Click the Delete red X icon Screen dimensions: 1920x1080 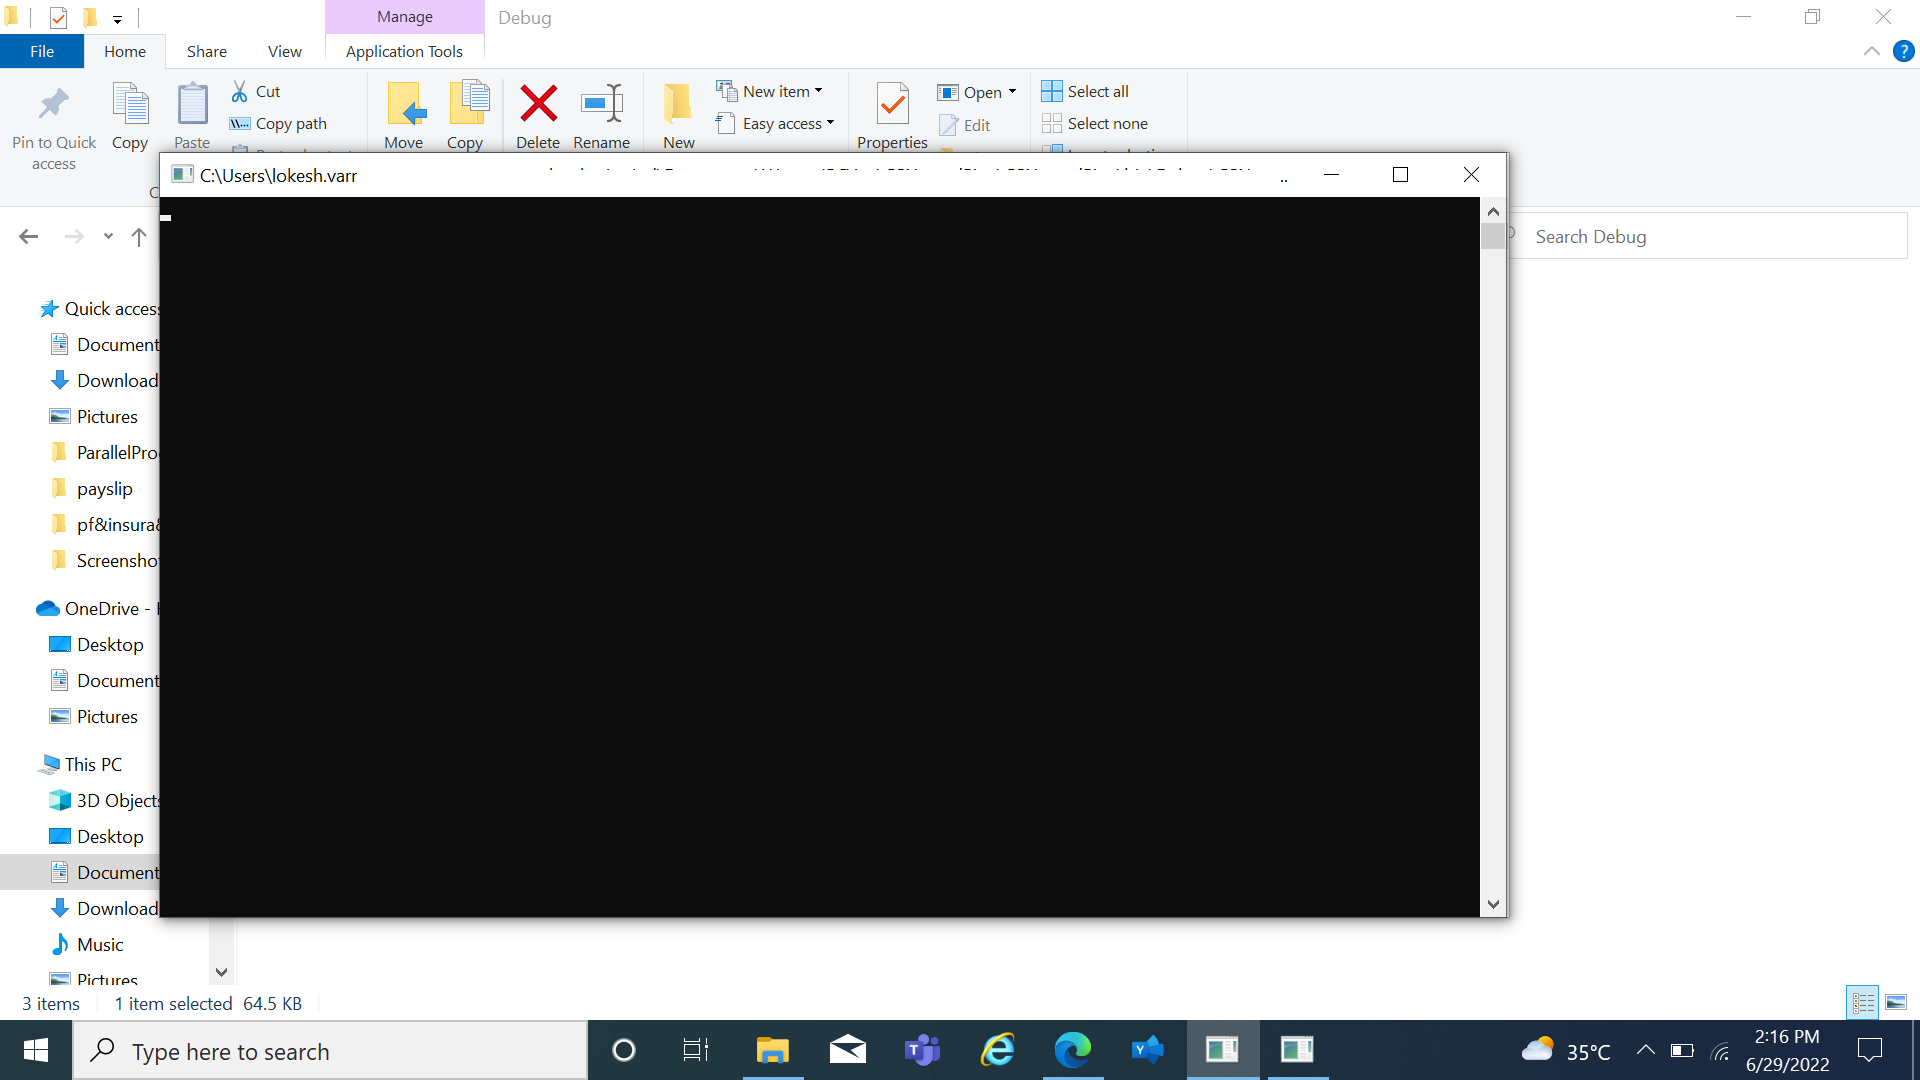538,104
